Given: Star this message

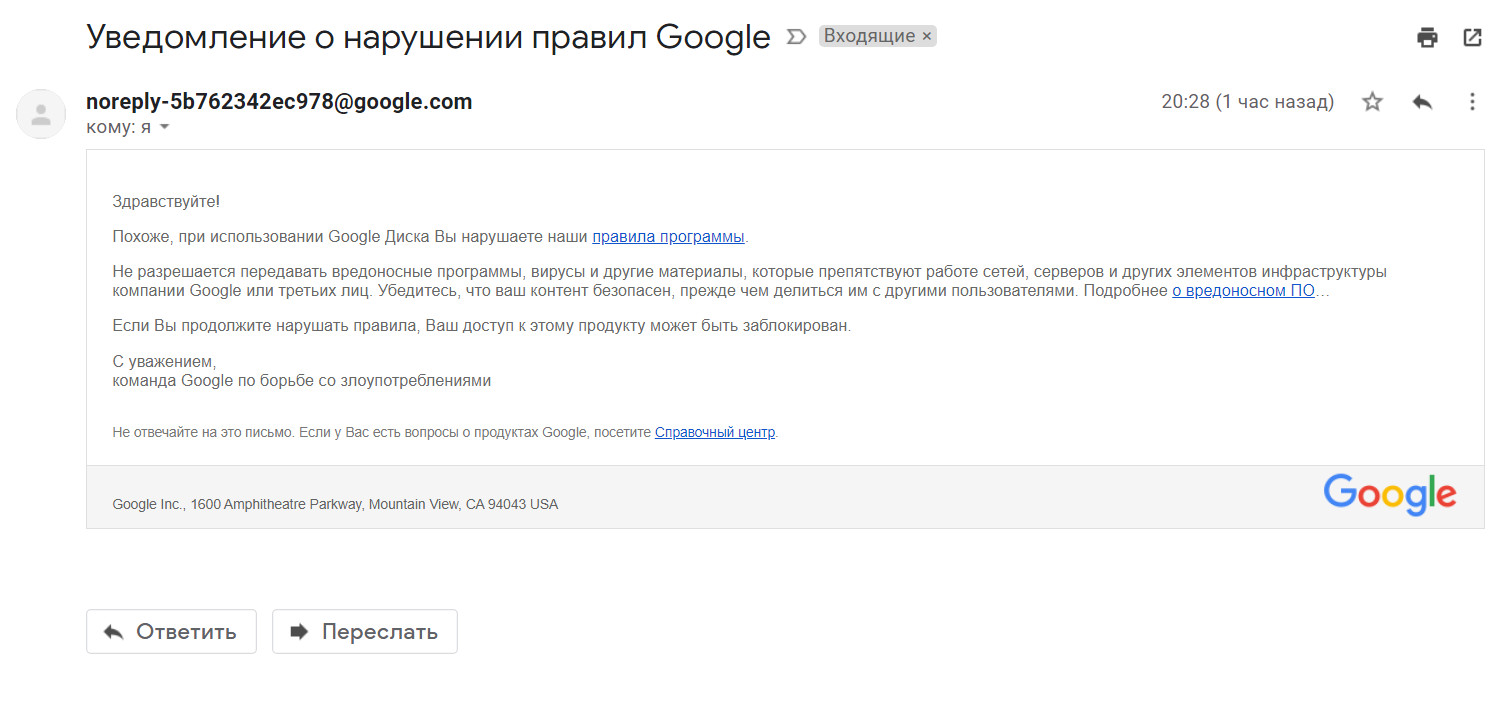Looking at the screenshot, I should [1373, 102].
